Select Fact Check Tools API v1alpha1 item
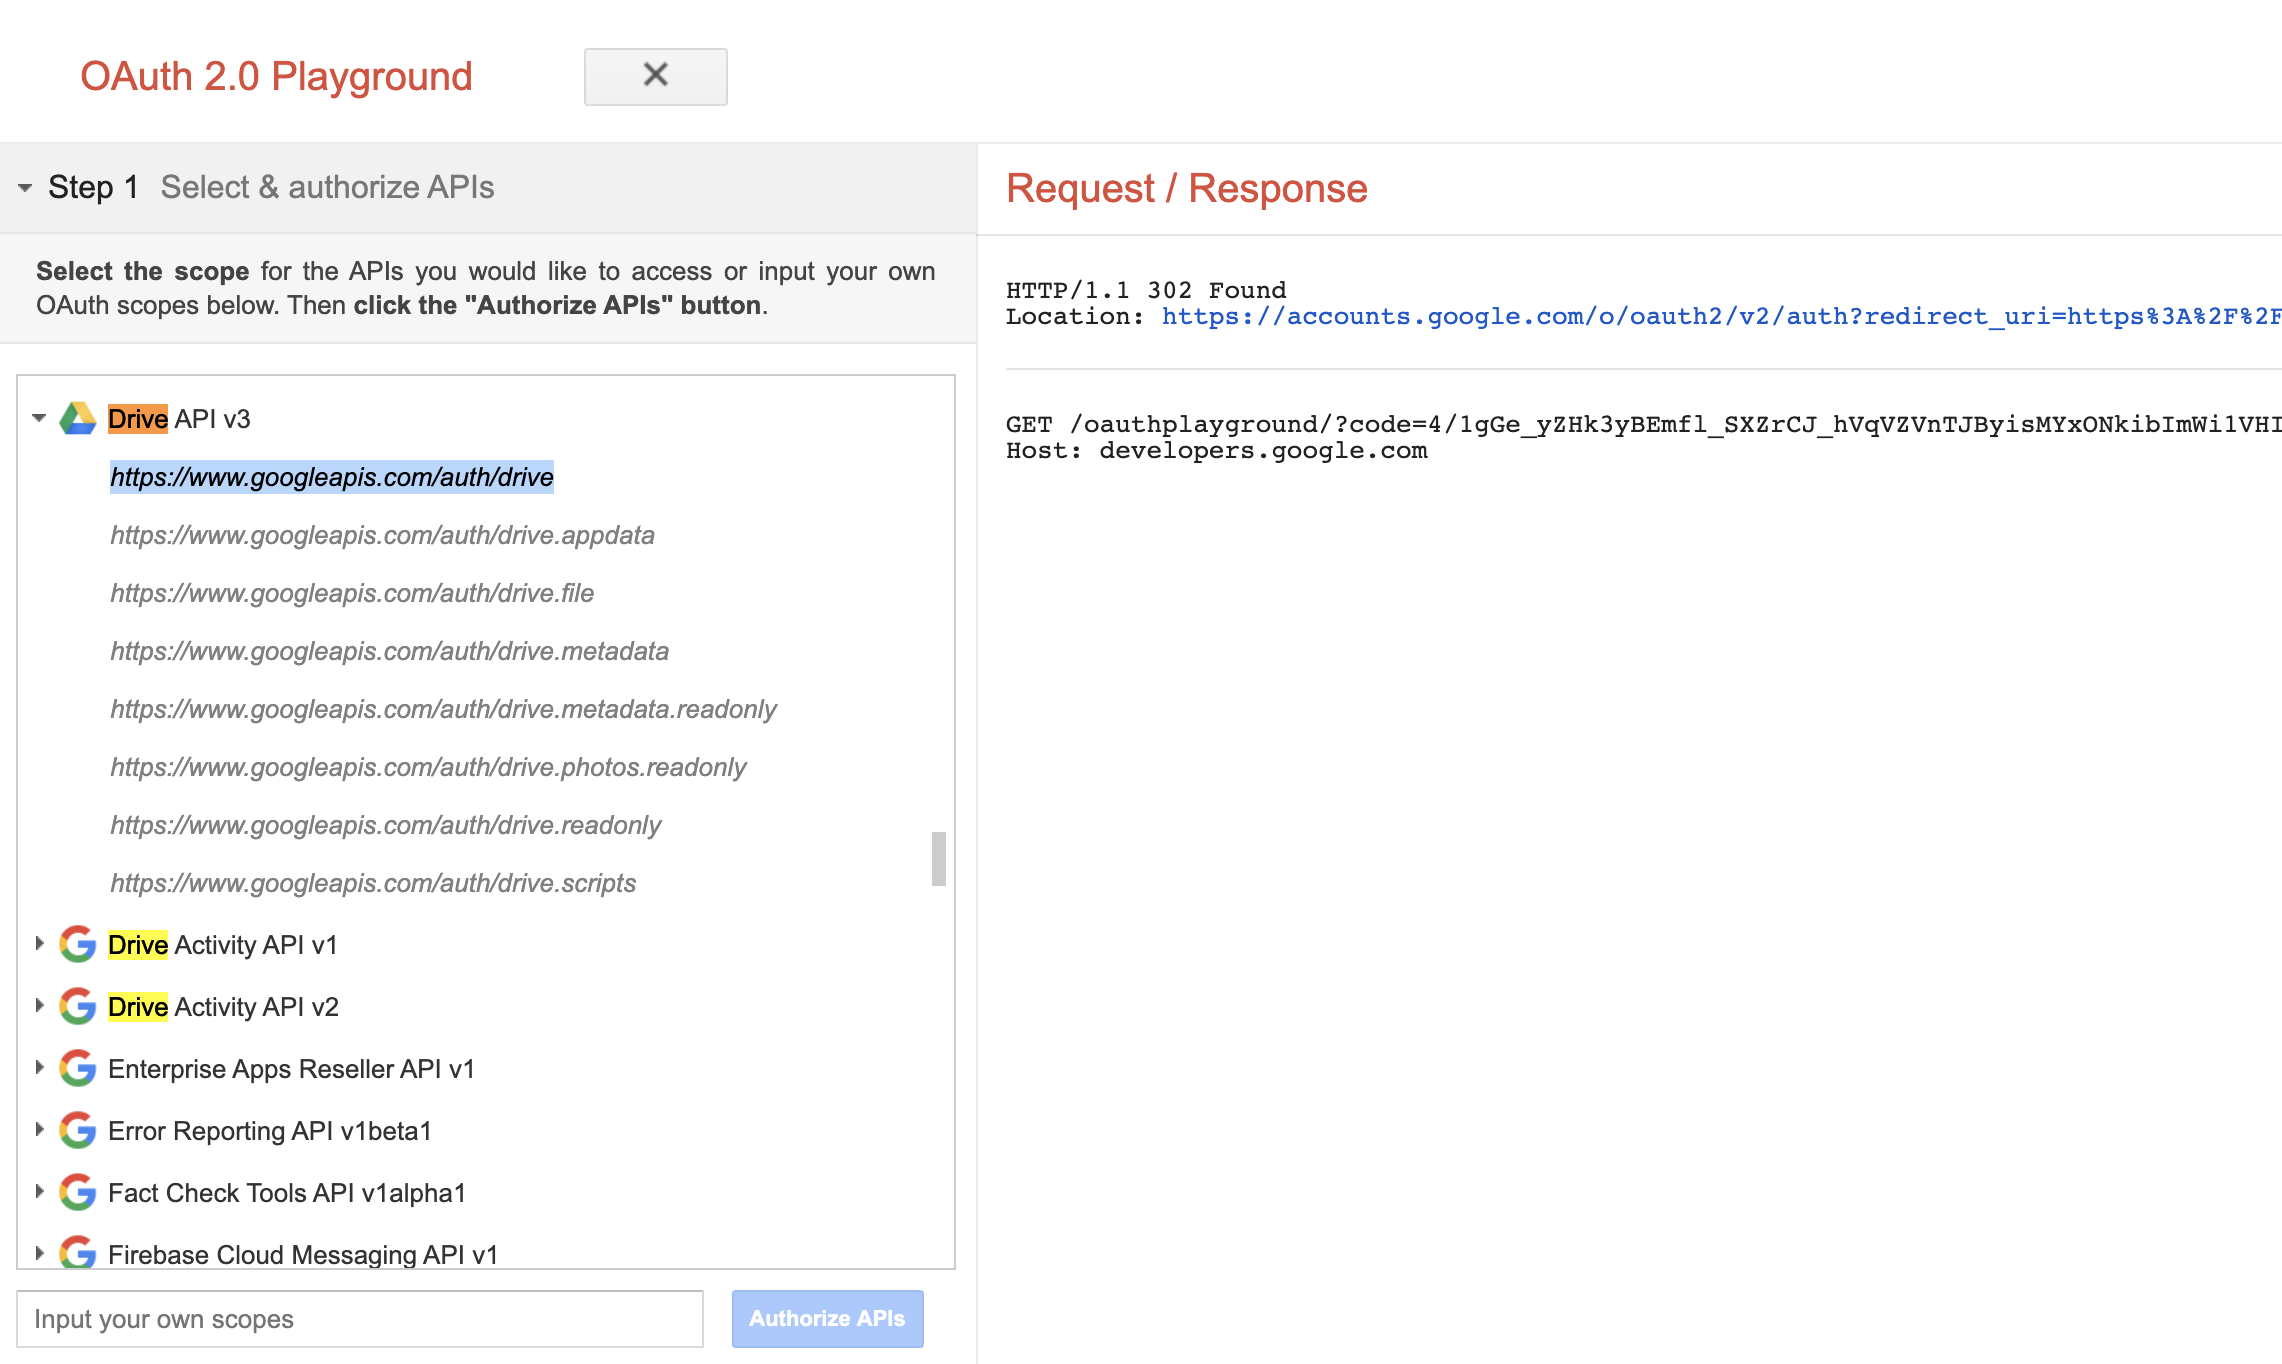The height and width of the screenshot is (1364, 2282). [287, 1193]
